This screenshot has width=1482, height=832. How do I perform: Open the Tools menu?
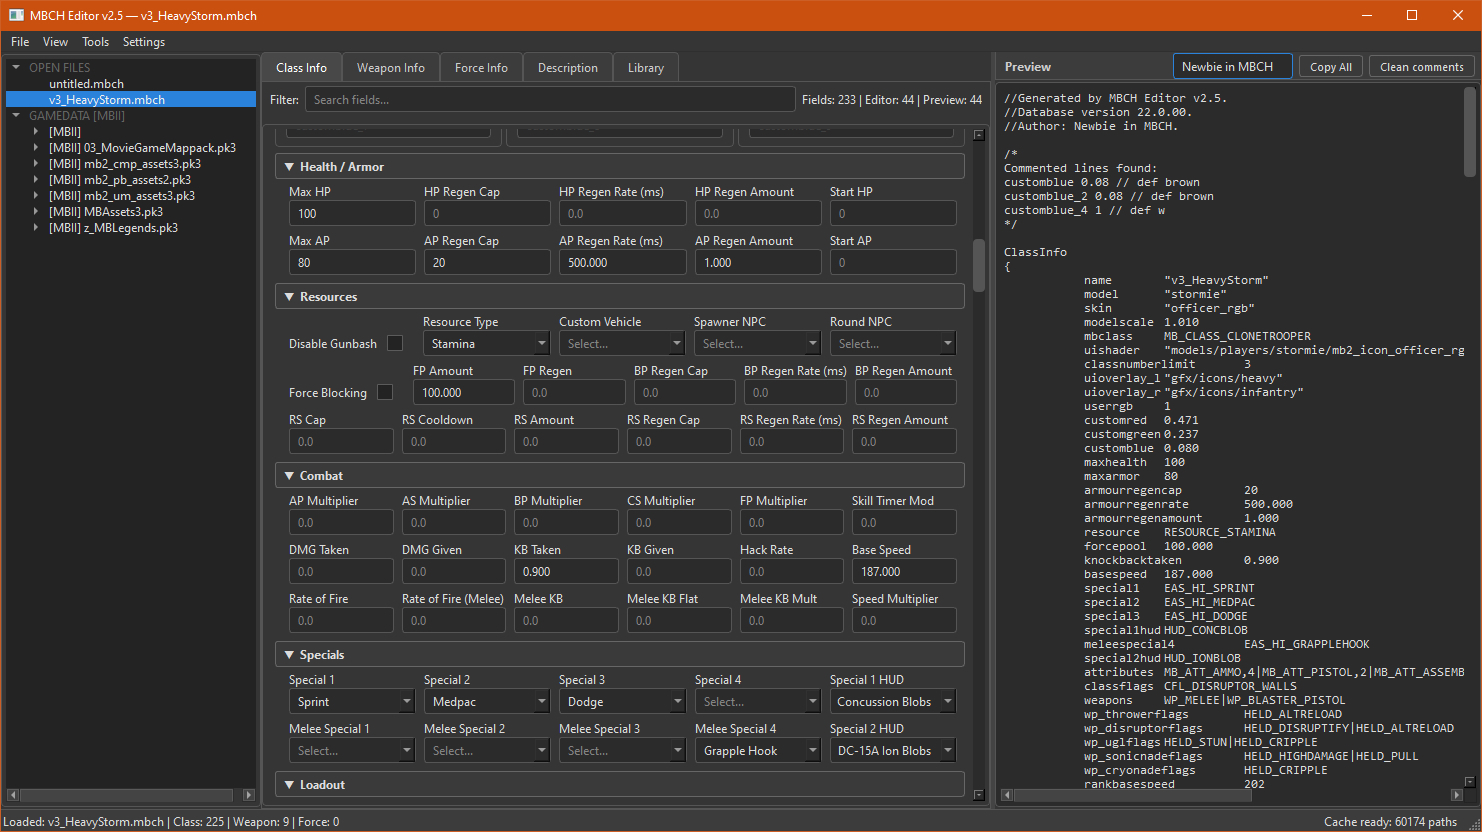coord(95,42)
